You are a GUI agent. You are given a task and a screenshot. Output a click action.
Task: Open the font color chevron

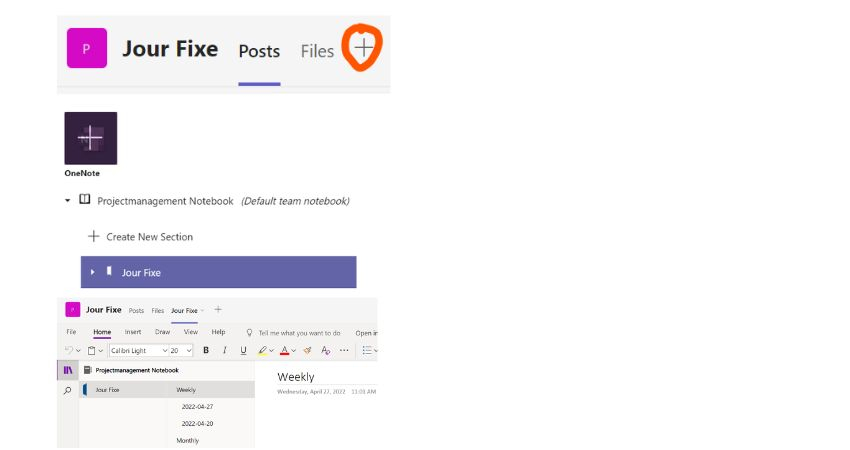coord(293,351)
